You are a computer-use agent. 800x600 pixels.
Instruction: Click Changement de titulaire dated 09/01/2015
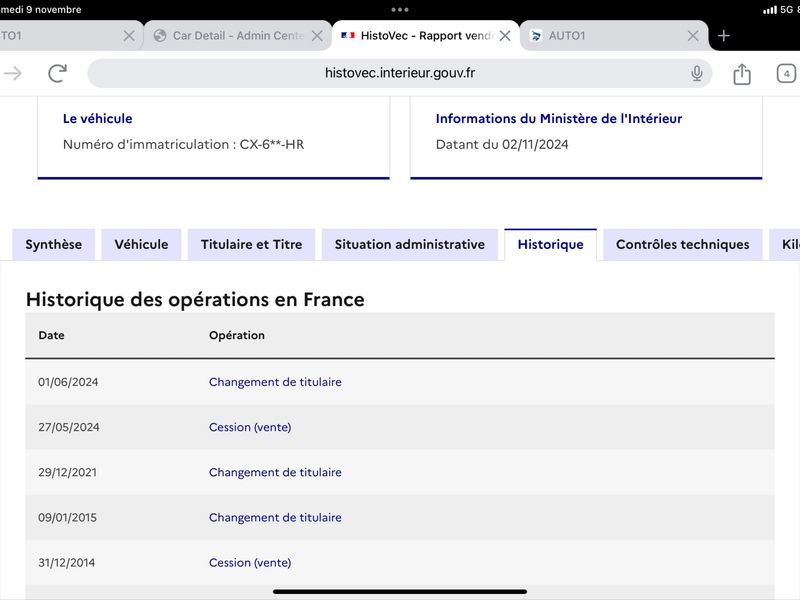tap(275, 517)
